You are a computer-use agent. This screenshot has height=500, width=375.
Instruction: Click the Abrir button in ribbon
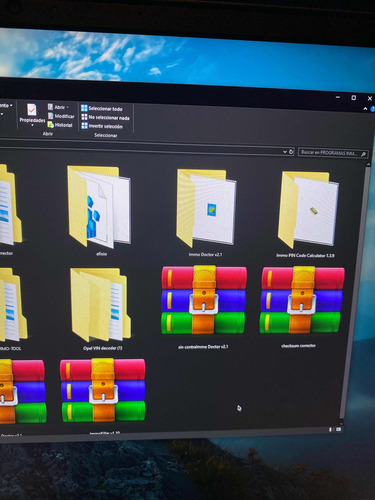point(58,107)
